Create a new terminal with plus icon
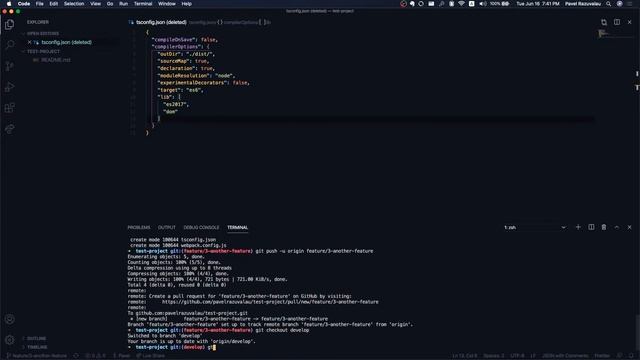The width and height of the screenshot is (640, 360). (x=578, y=227)
